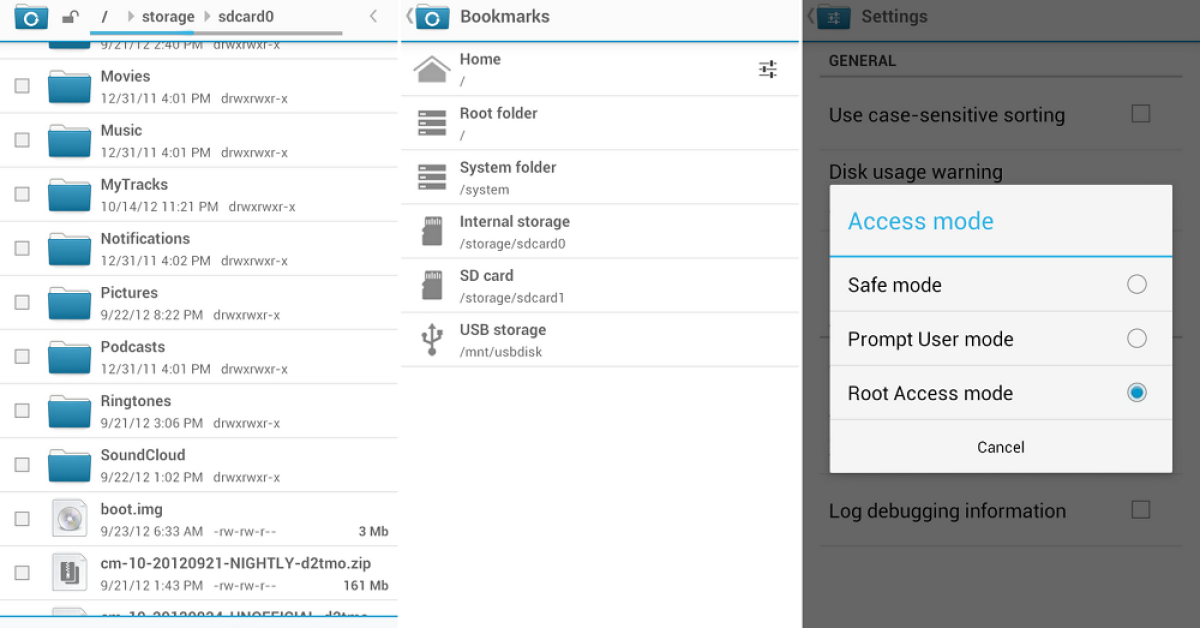The height and width of the screenshot is (628, 1200).
Task: Tap the Home house icon in Bookmarks
Action: [432, 69]
